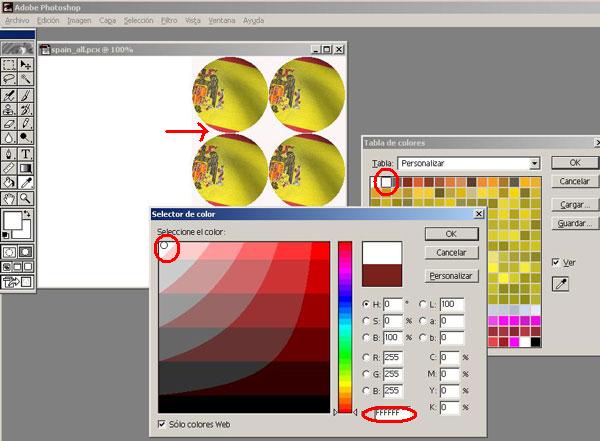The height and width of the screenshot is (441, 600).
Task: Select the Airbrush tool
Action: pyautogui.click(x=9, y=95)
